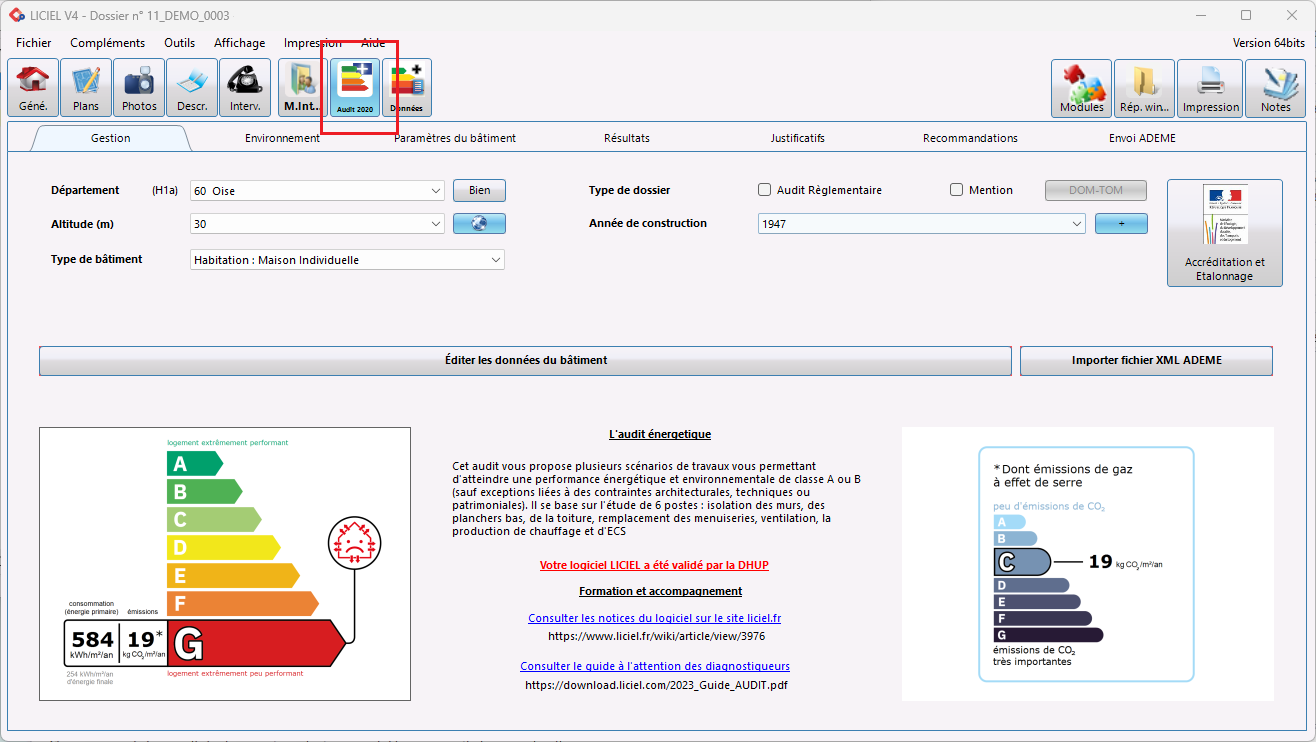Open the Impression printer icon

pos(1210,88)
